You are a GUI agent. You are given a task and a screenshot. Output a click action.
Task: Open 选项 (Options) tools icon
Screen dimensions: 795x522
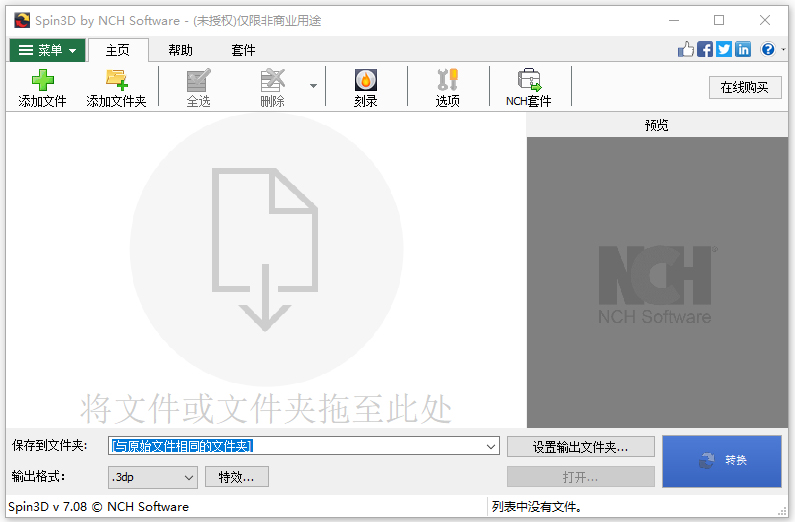coord(448,87)
